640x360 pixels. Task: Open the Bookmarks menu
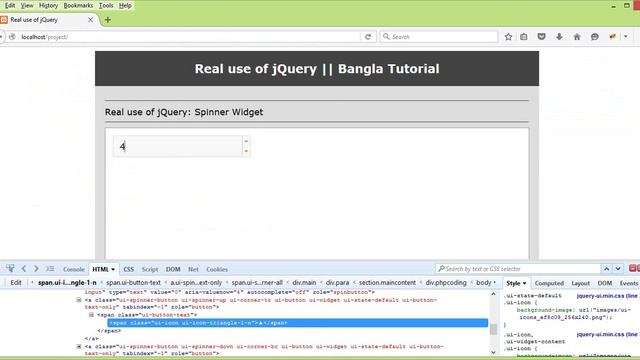click(x=78, y=6)
